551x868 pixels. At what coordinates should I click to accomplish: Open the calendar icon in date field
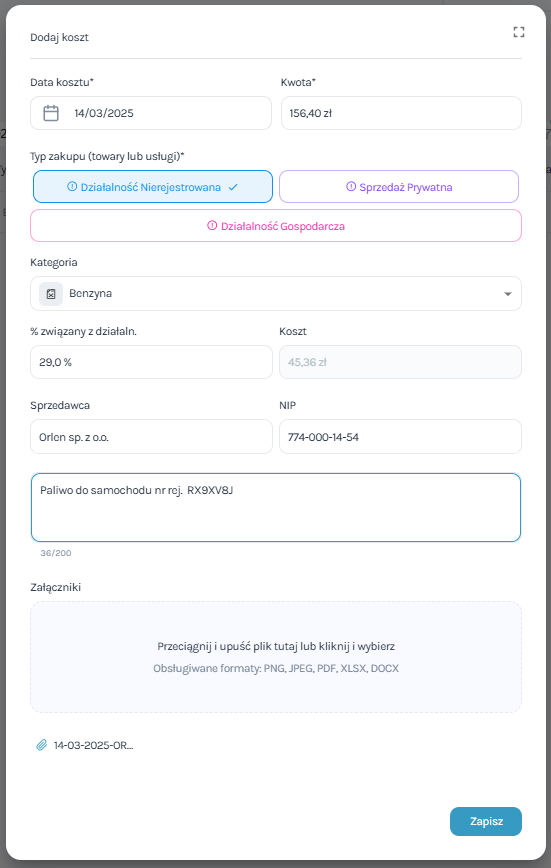click(x=51, y=113)
